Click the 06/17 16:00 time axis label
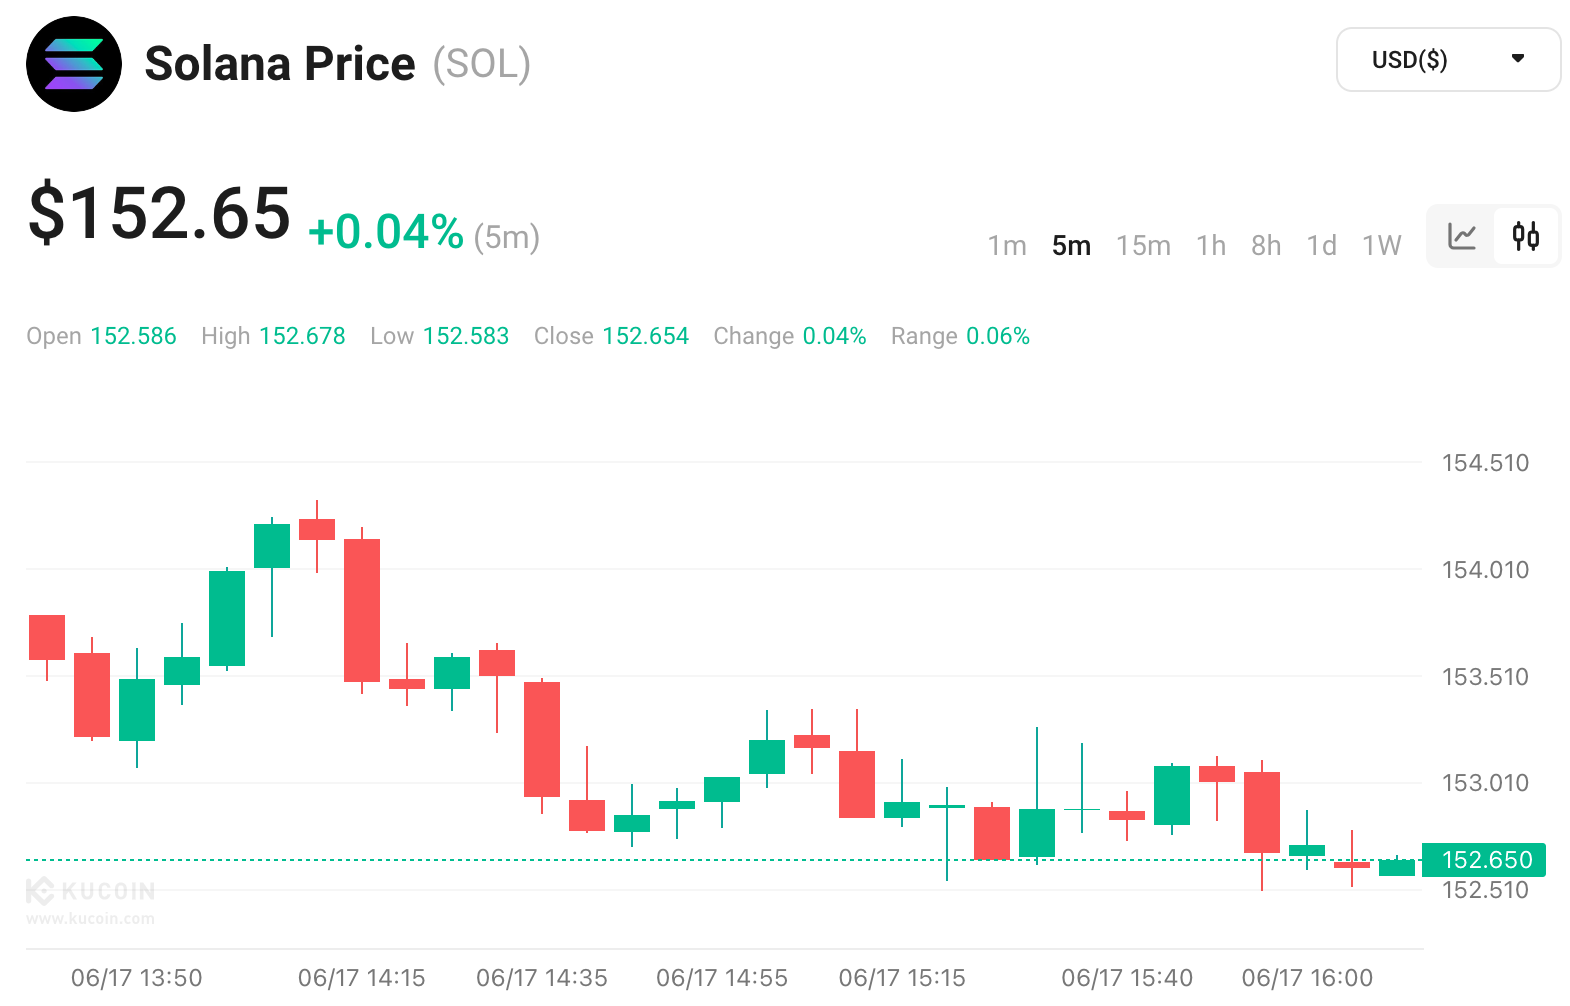The height and width of the screenshot is (1006, 1570). [1306, 978]
